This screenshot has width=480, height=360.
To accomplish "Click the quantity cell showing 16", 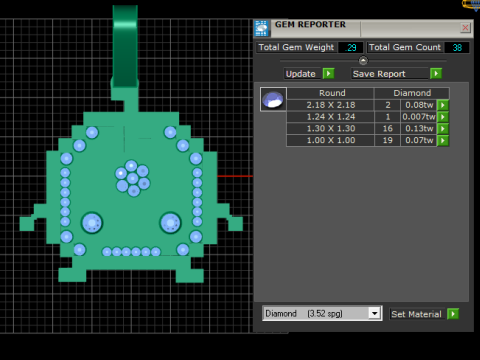I will (x=387, y=129).
